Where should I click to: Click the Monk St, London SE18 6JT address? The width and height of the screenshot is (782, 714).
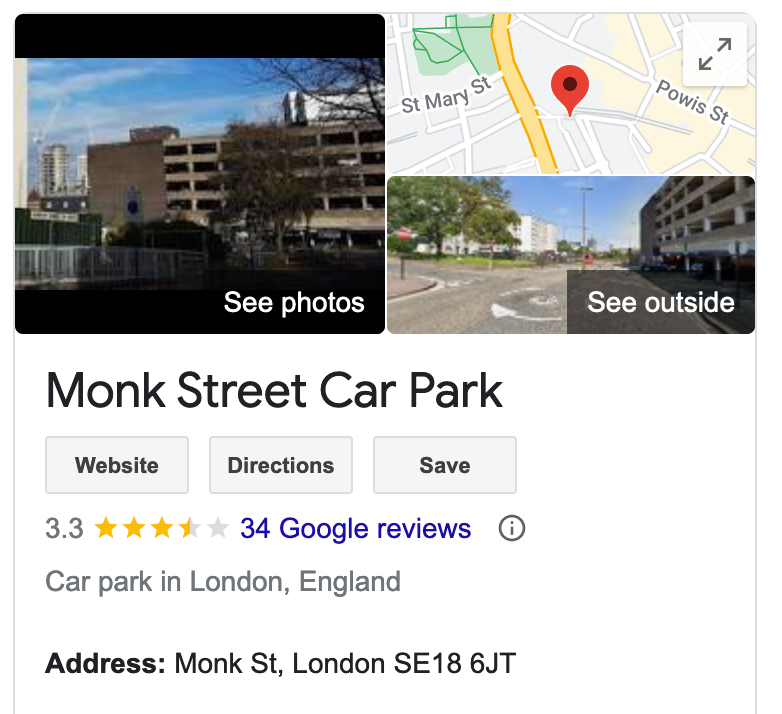pos(345,664)
